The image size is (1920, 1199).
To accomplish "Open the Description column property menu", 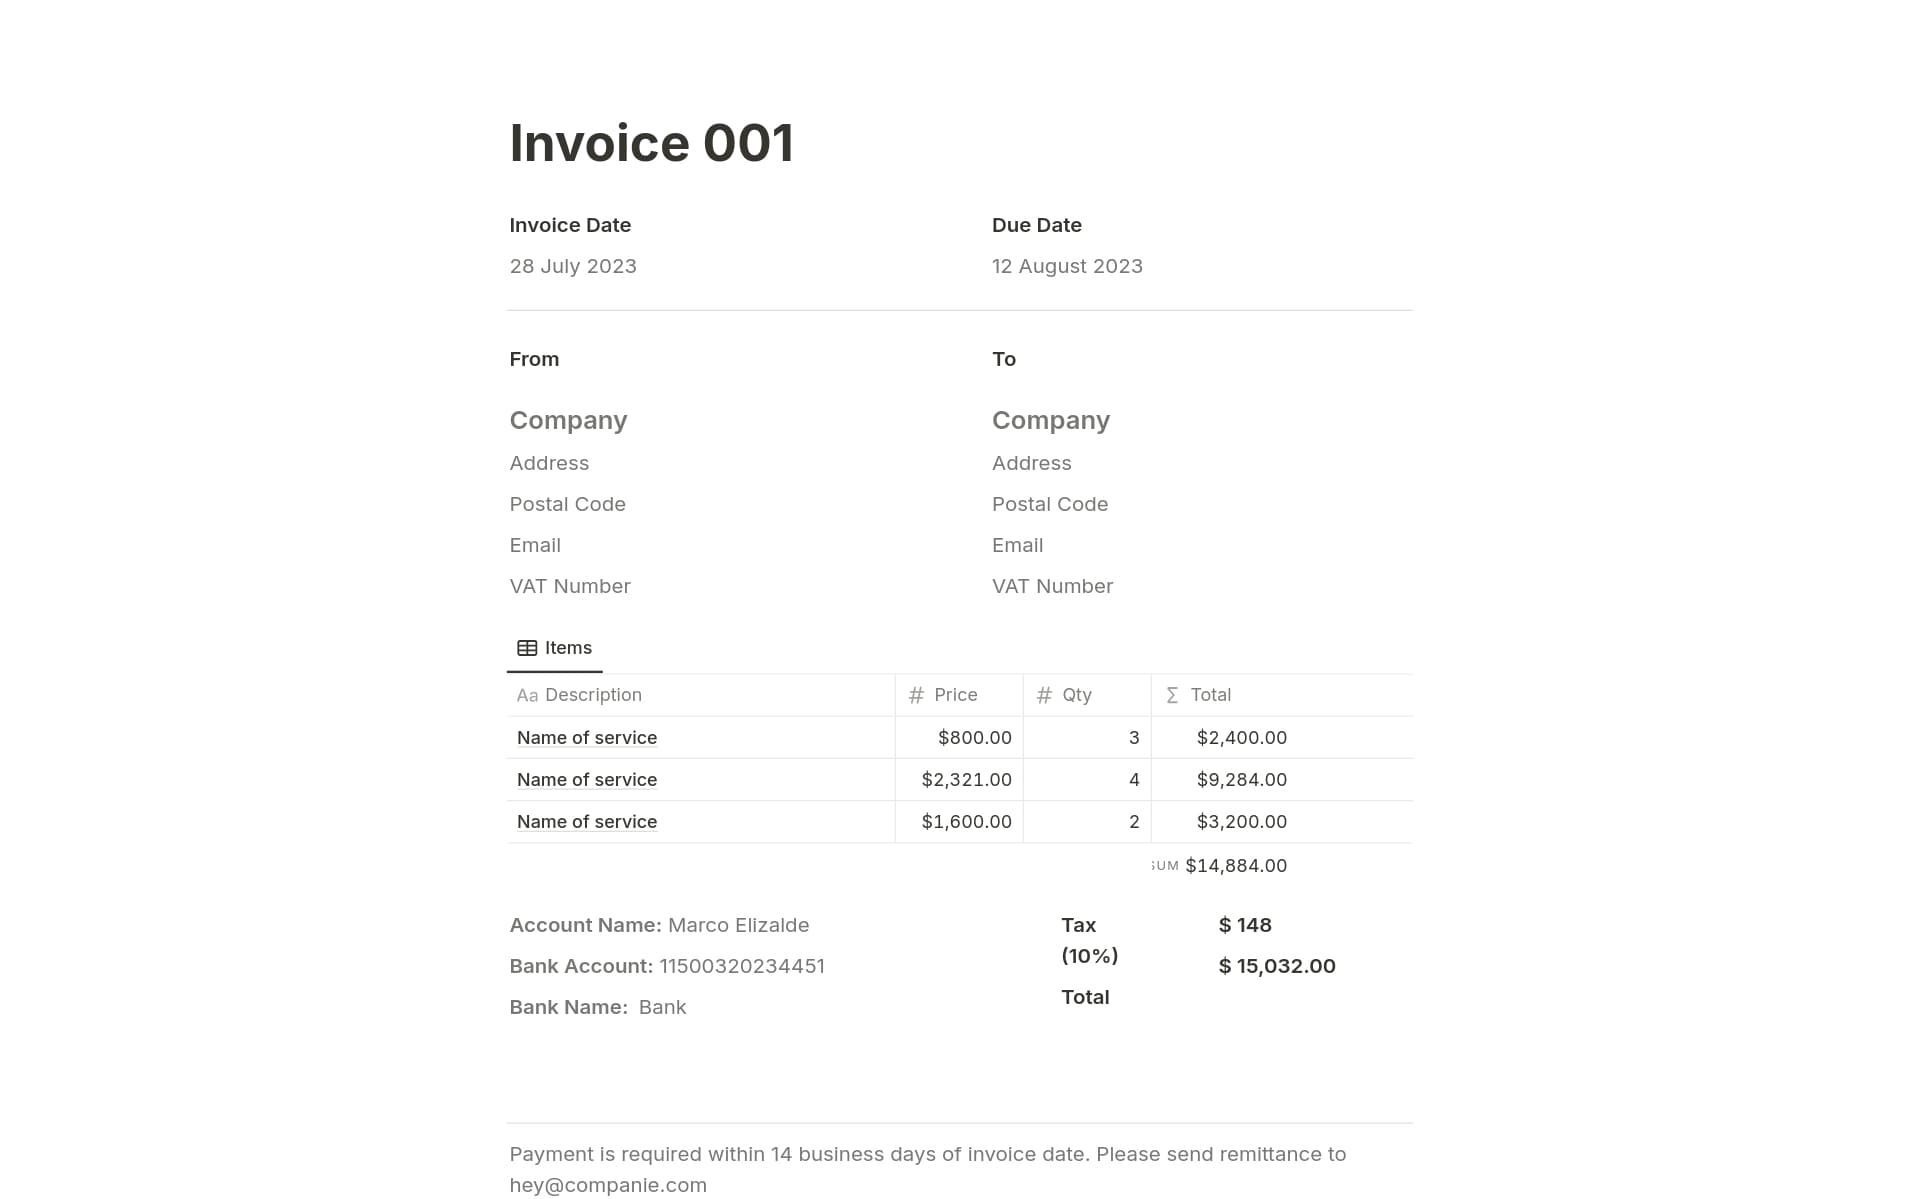I will 592,694.
